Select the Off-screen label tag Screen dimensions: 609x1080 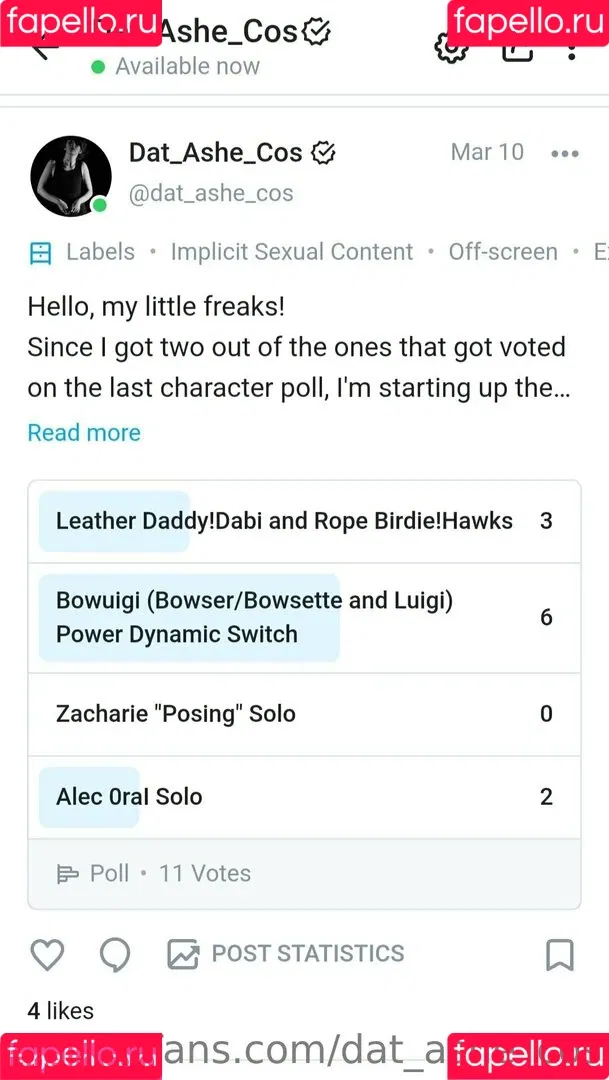(x=503, y=252)
